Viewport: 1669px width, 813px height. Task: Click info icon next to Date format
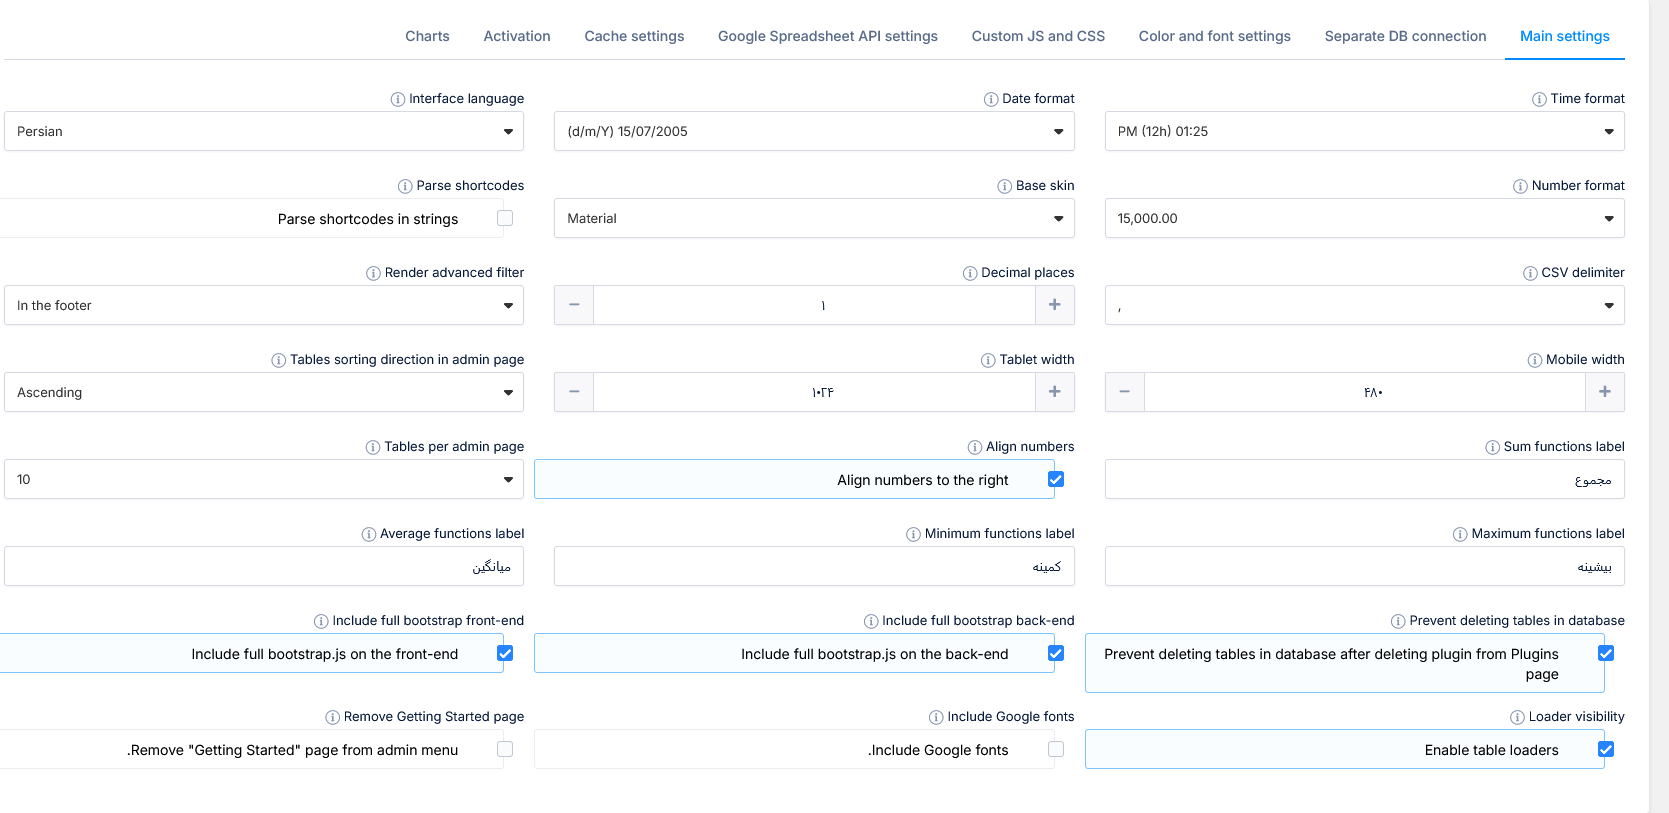click(x=991, y=99)
